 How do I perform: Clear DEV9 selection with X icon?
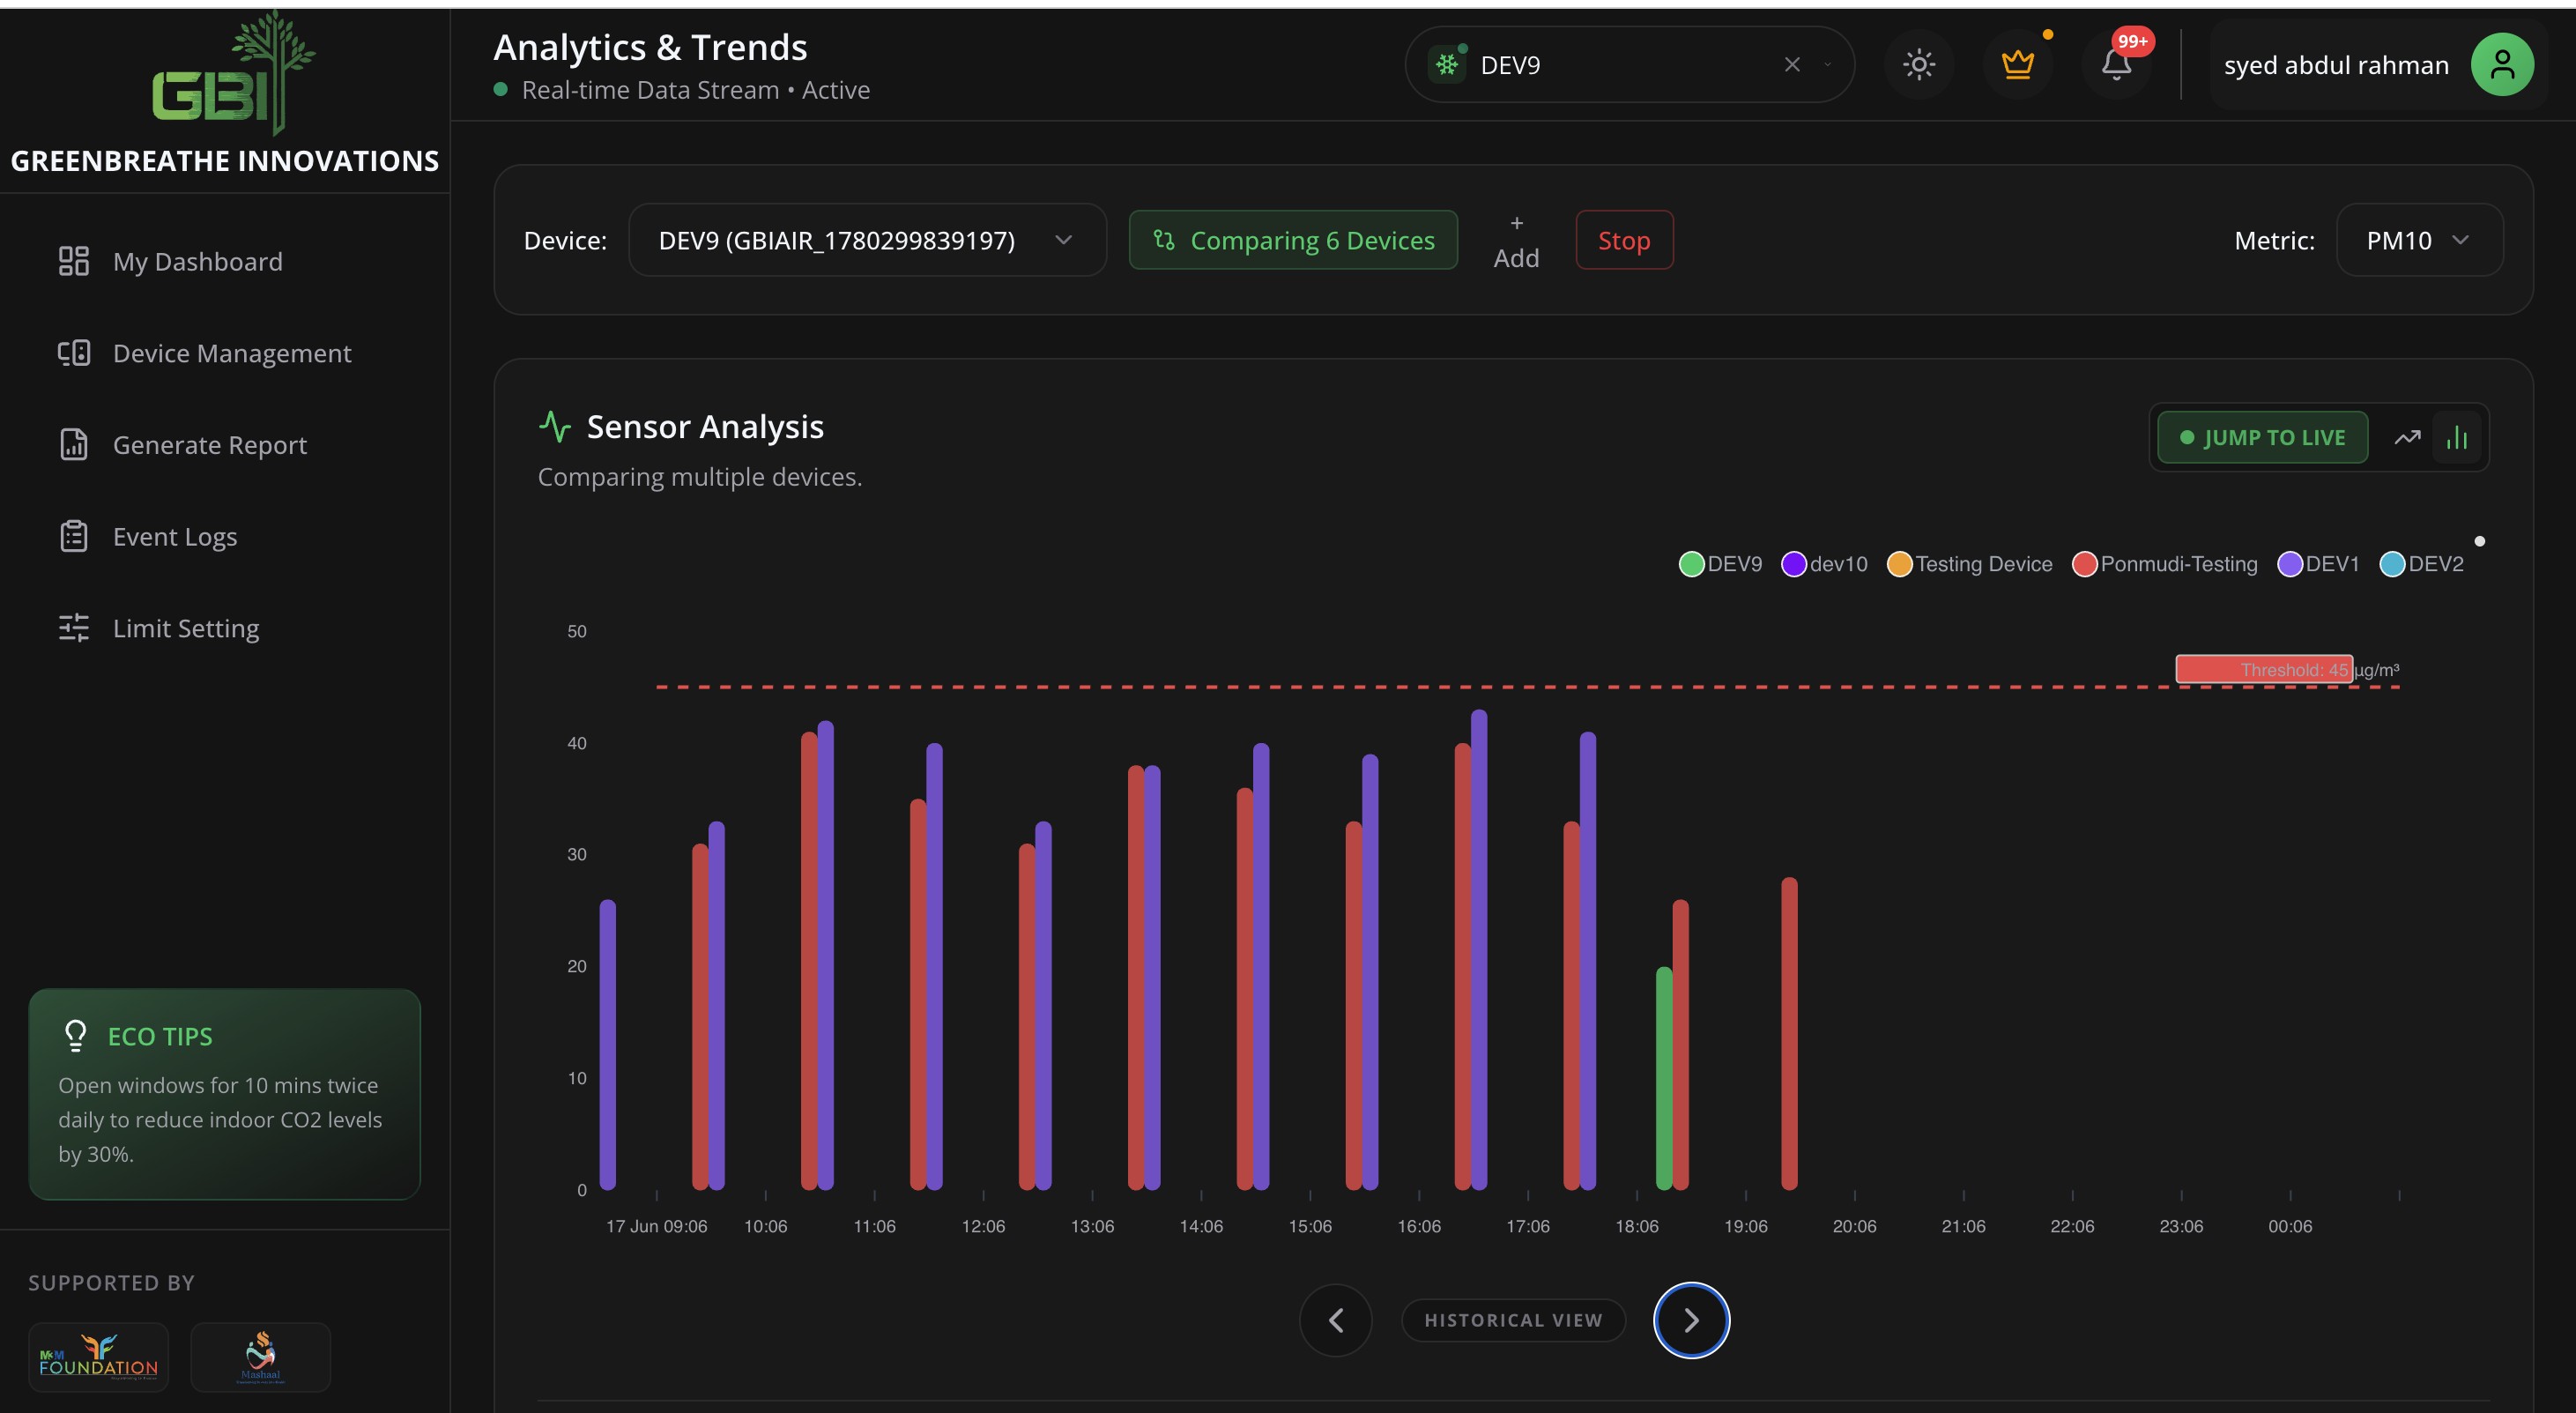tap(1792, 65)
